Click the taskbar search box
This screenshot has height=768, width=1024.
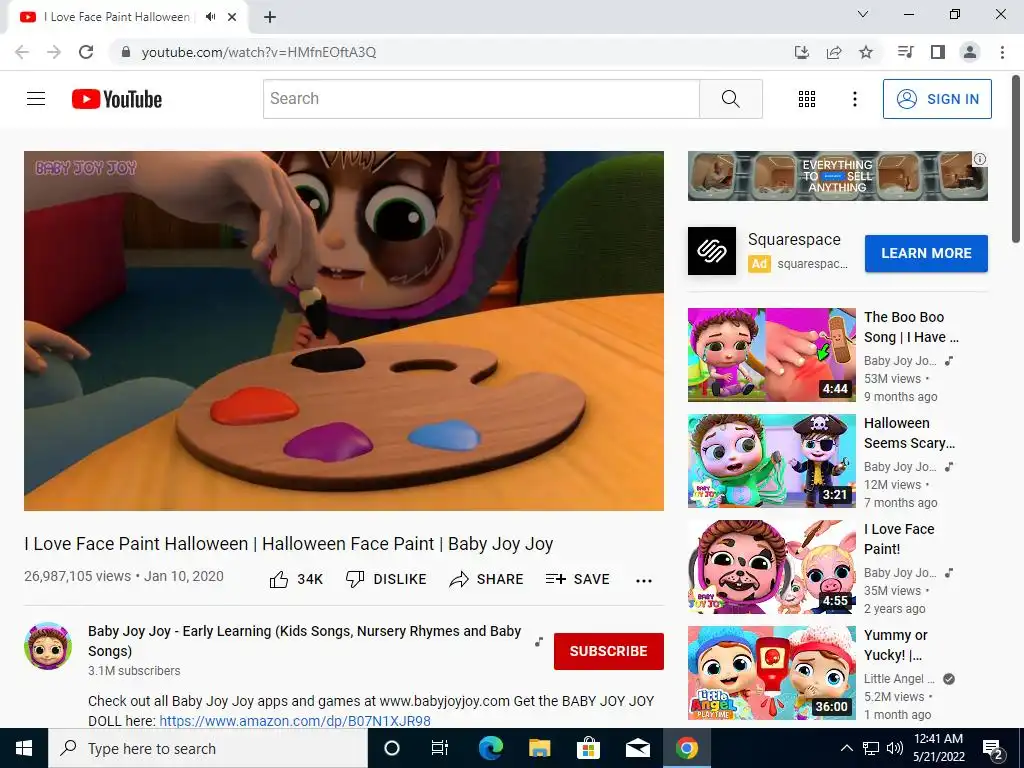208,748
